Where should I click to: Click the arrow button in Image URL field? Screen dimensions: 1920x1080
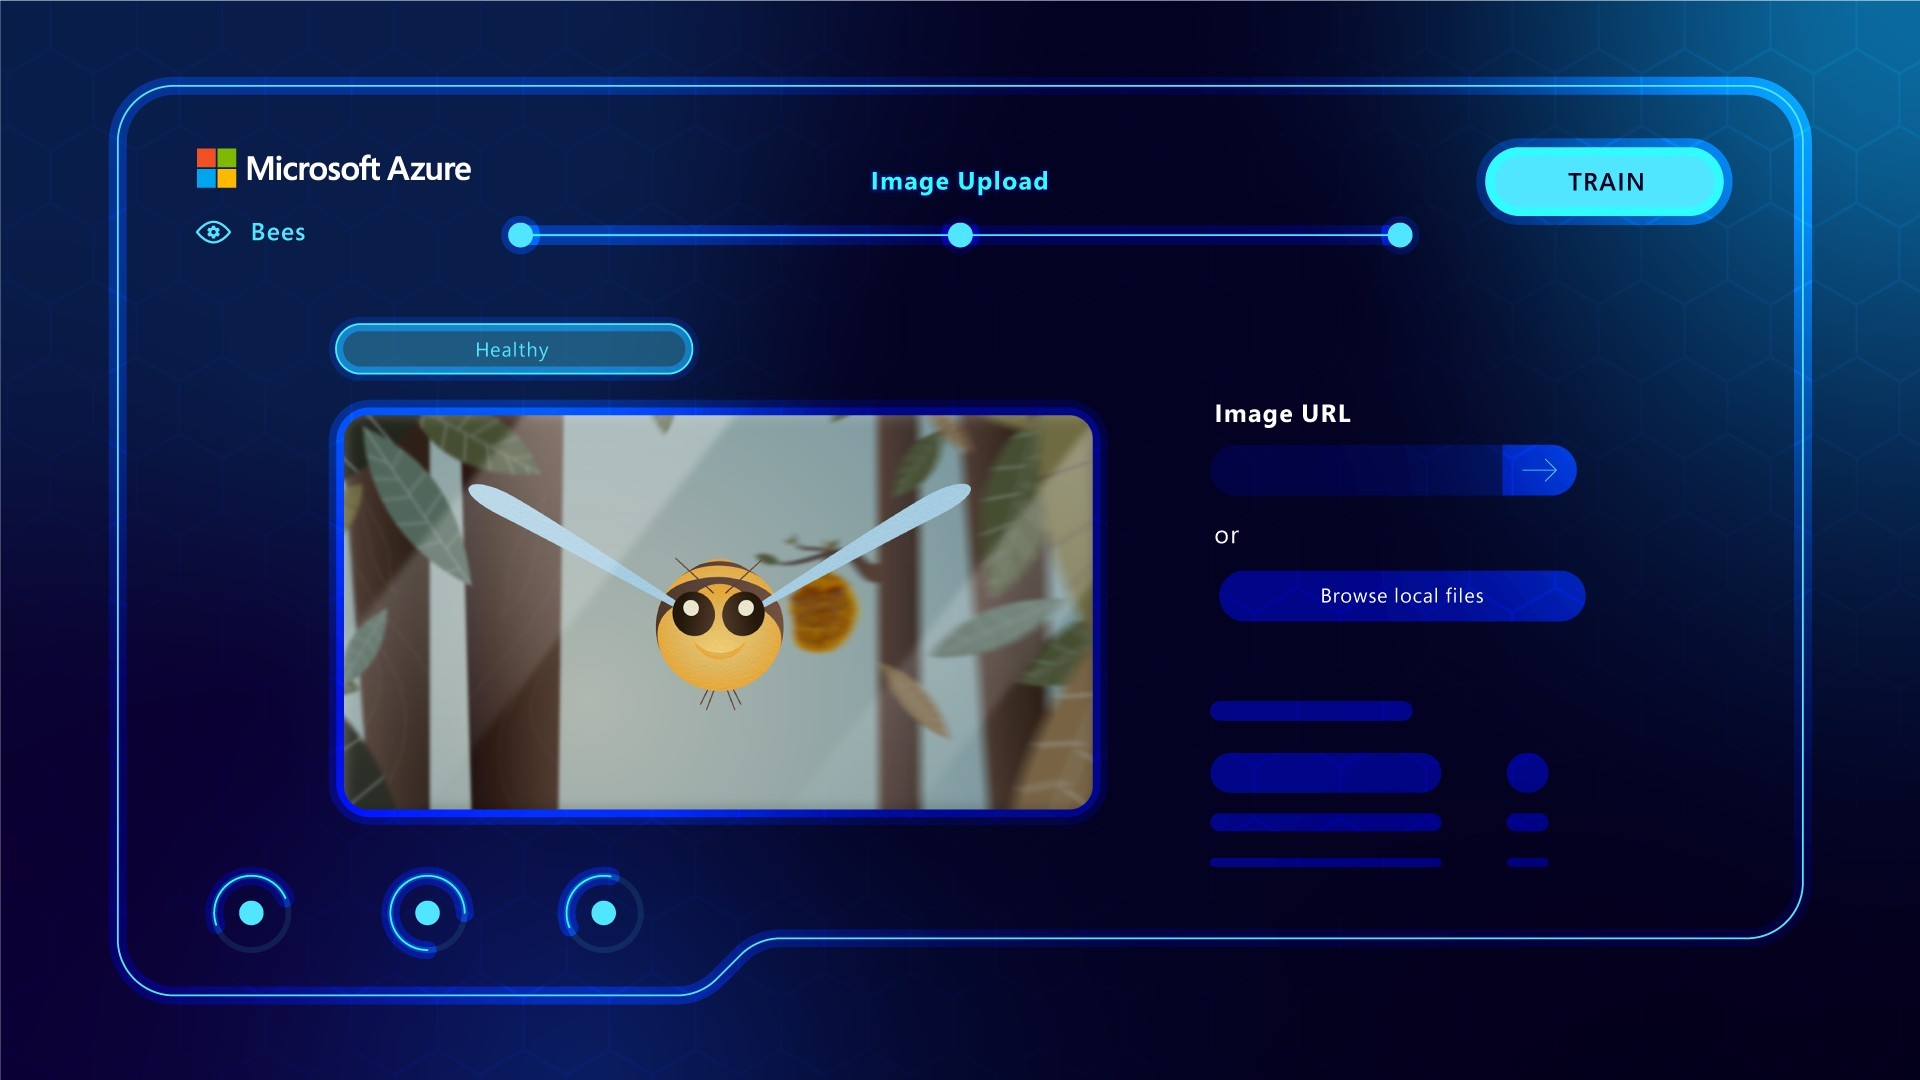pyautogui.click(x=1539, y=470)
